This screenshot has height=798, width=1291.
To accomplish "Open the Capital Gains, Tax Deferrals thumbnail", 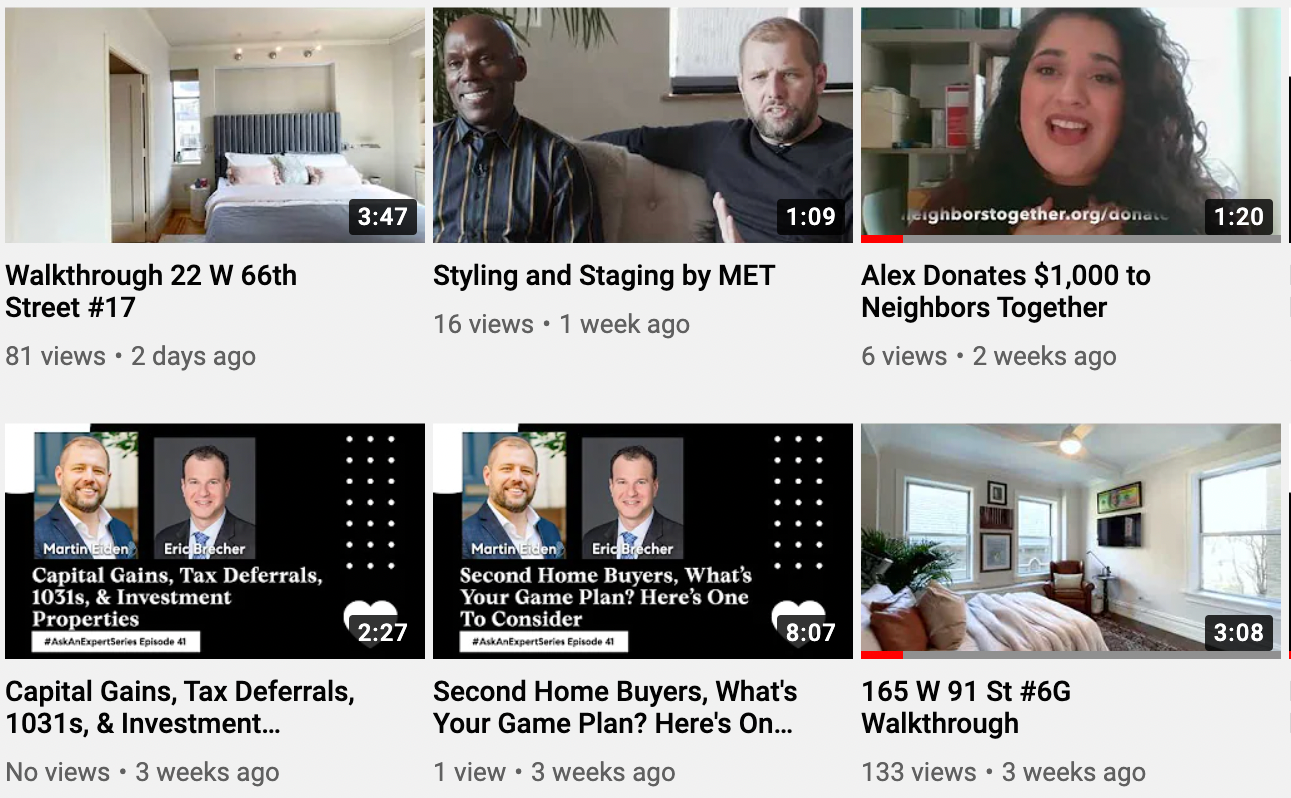I will tap(215, 541).
